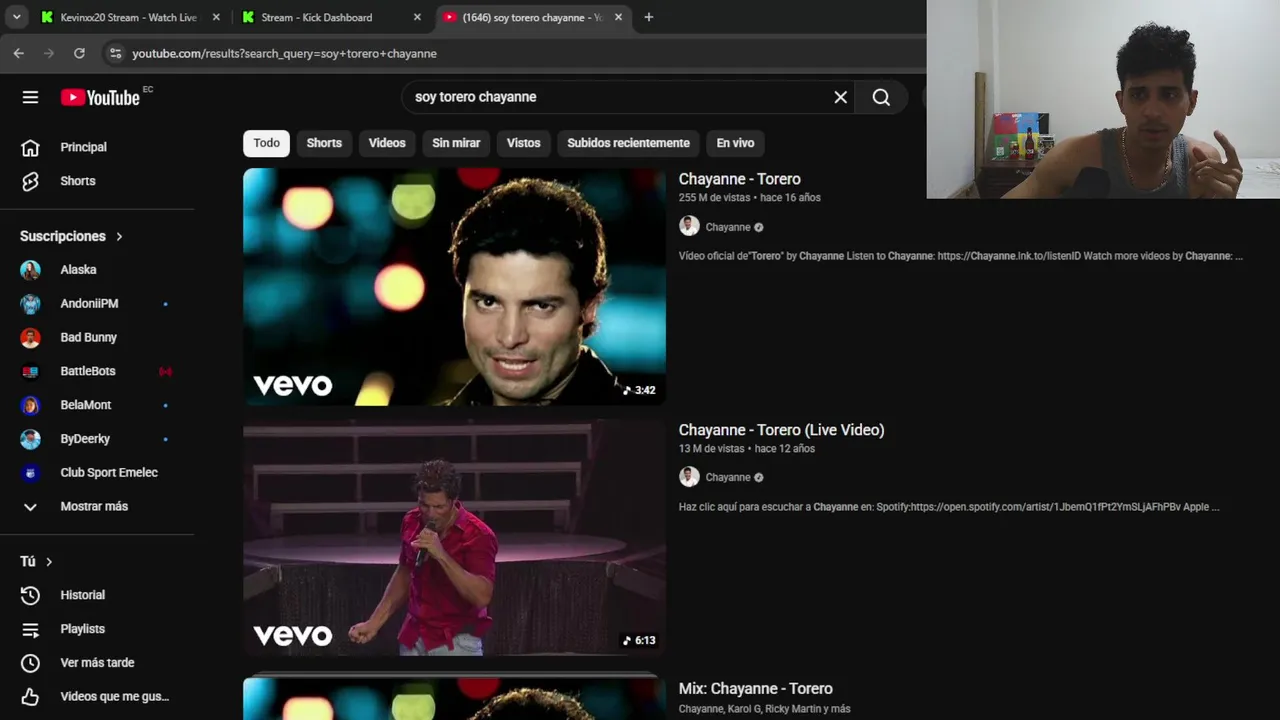Click the YouTube logo
Image resolution: width=1280 pixels, height=720 pixels.
pyautogui.click(x=100, y=97)
